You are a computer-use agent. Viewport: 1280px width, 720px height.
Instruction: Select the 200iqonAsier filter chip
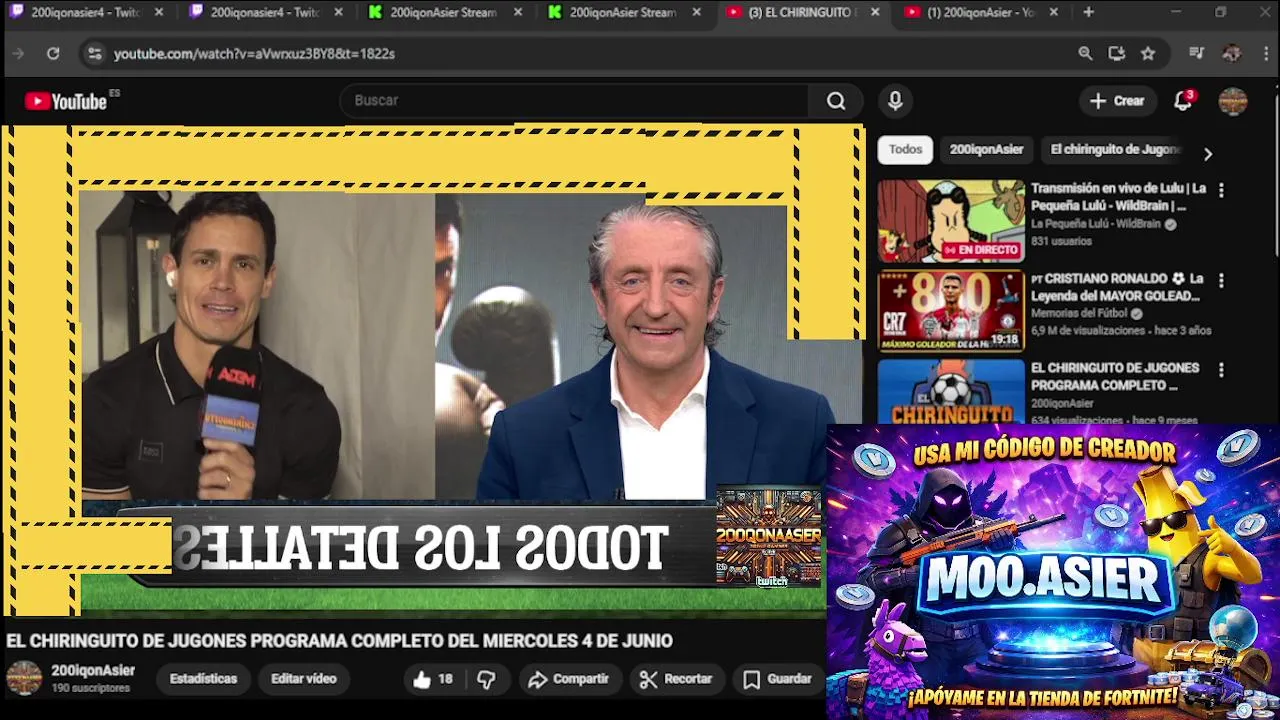point(986,149)
